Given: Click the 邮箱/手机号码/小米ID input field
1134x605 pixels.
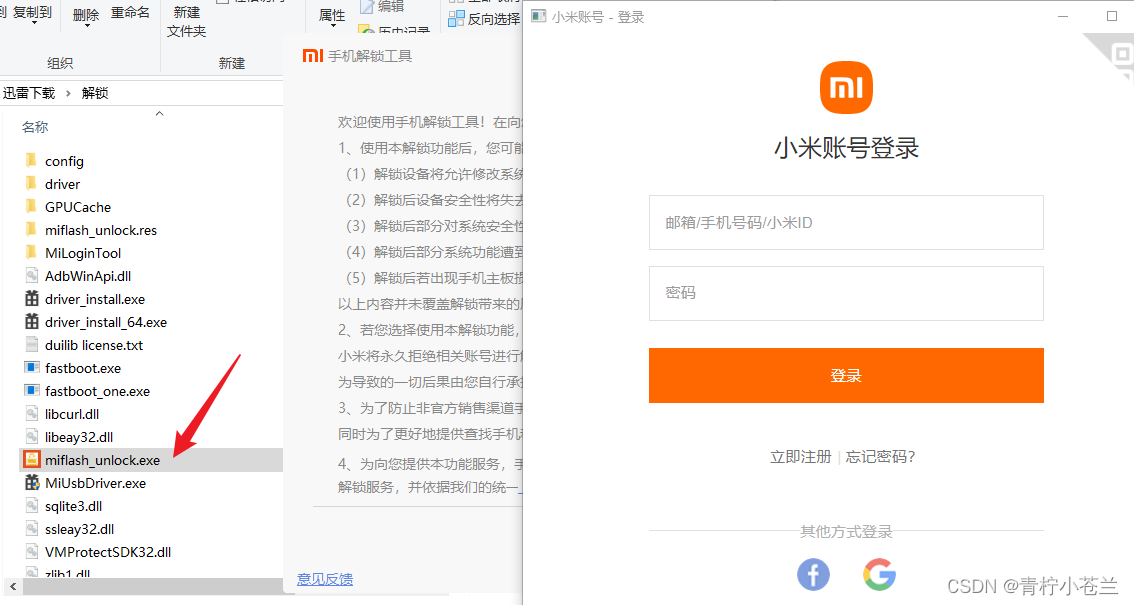Looking at the screenshot, I should (846, 223).
